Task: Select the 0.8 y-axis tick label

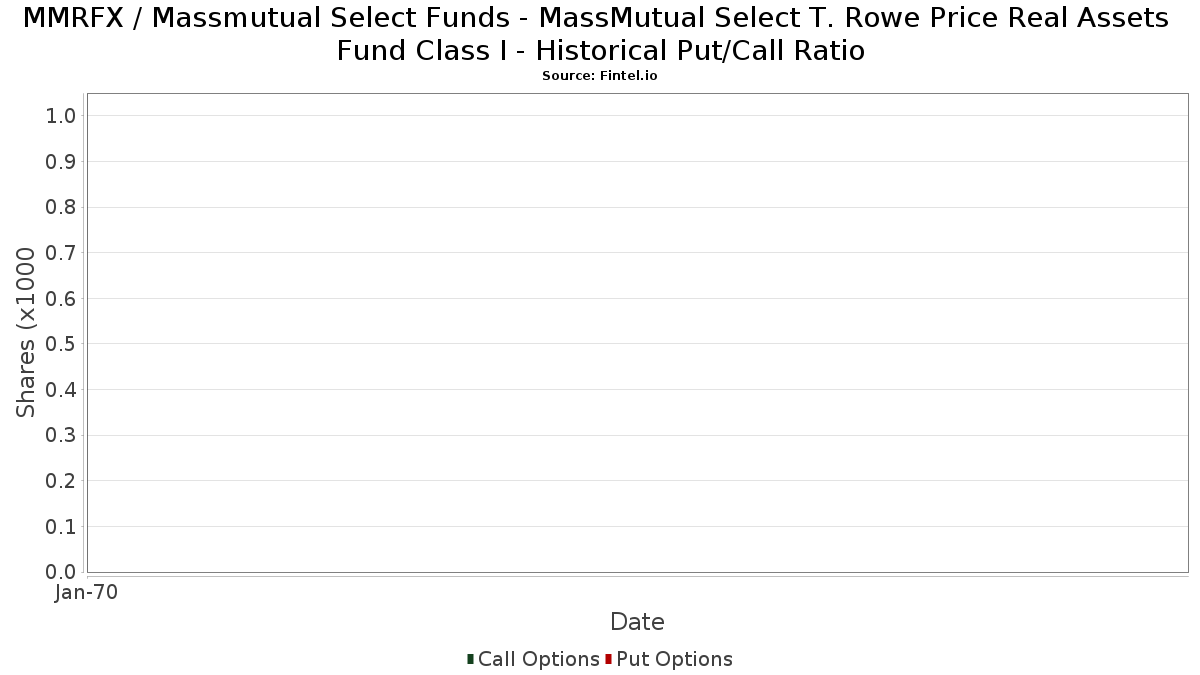Action: [61, 207]
